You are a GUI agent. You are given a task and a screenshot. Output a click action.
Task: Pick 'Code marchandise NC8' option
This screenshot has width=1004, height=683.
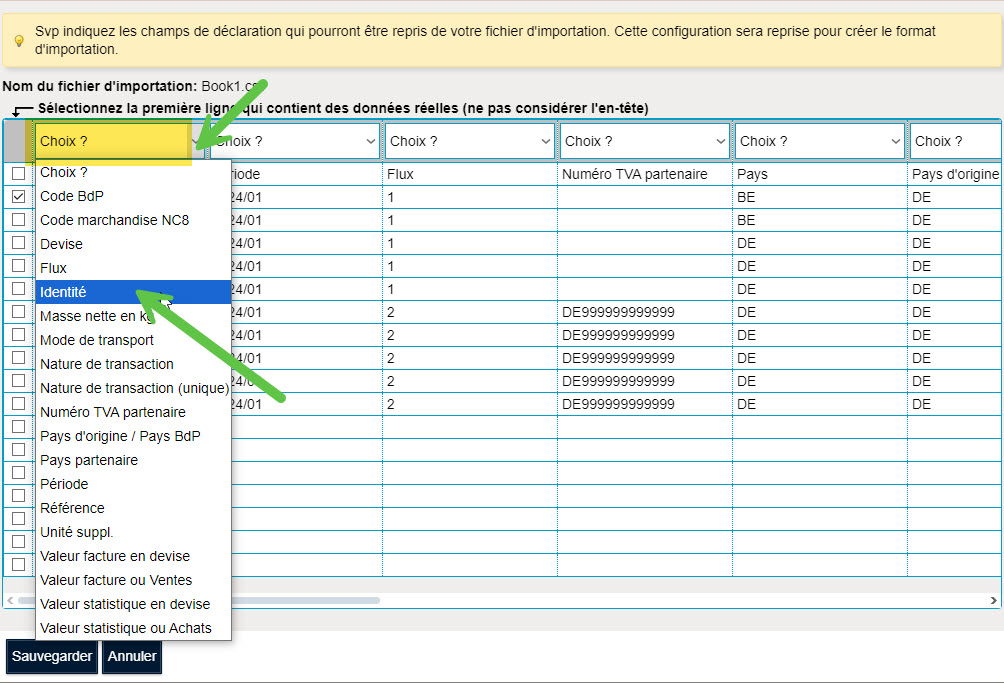click(x=133, y=220)
